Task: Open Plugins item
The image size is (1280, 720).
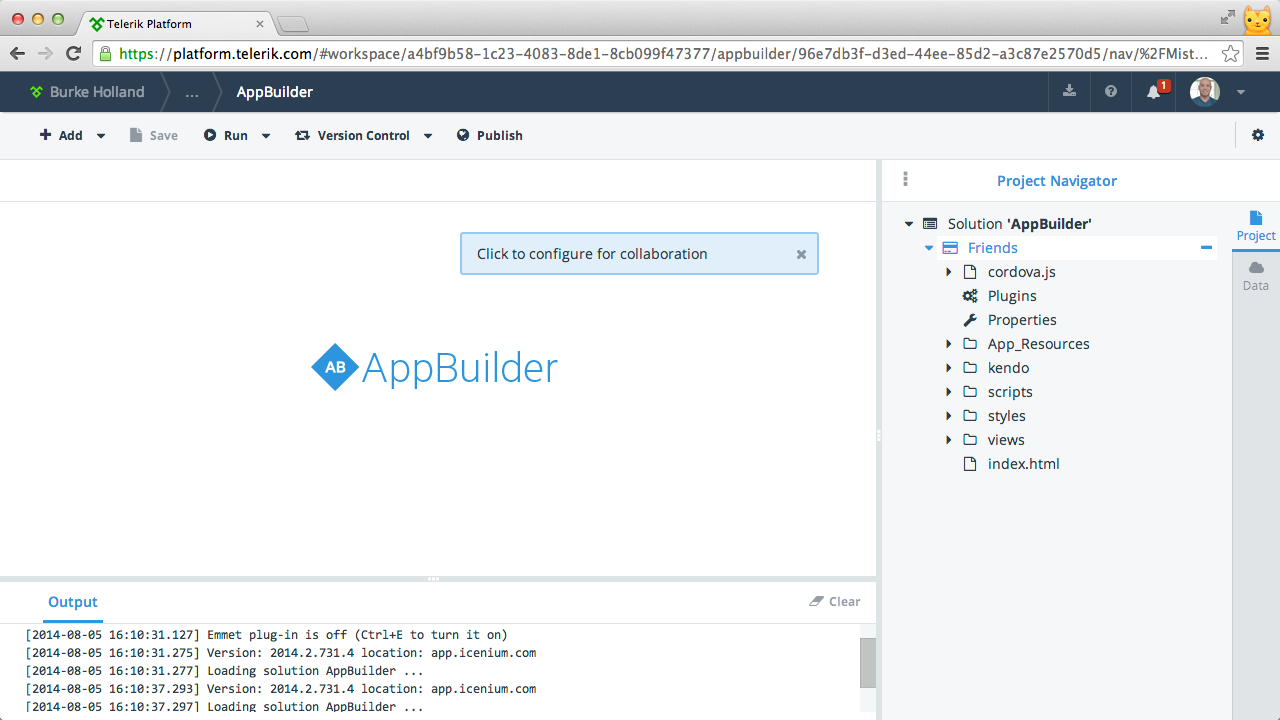Action: [x=1012, y=296]
